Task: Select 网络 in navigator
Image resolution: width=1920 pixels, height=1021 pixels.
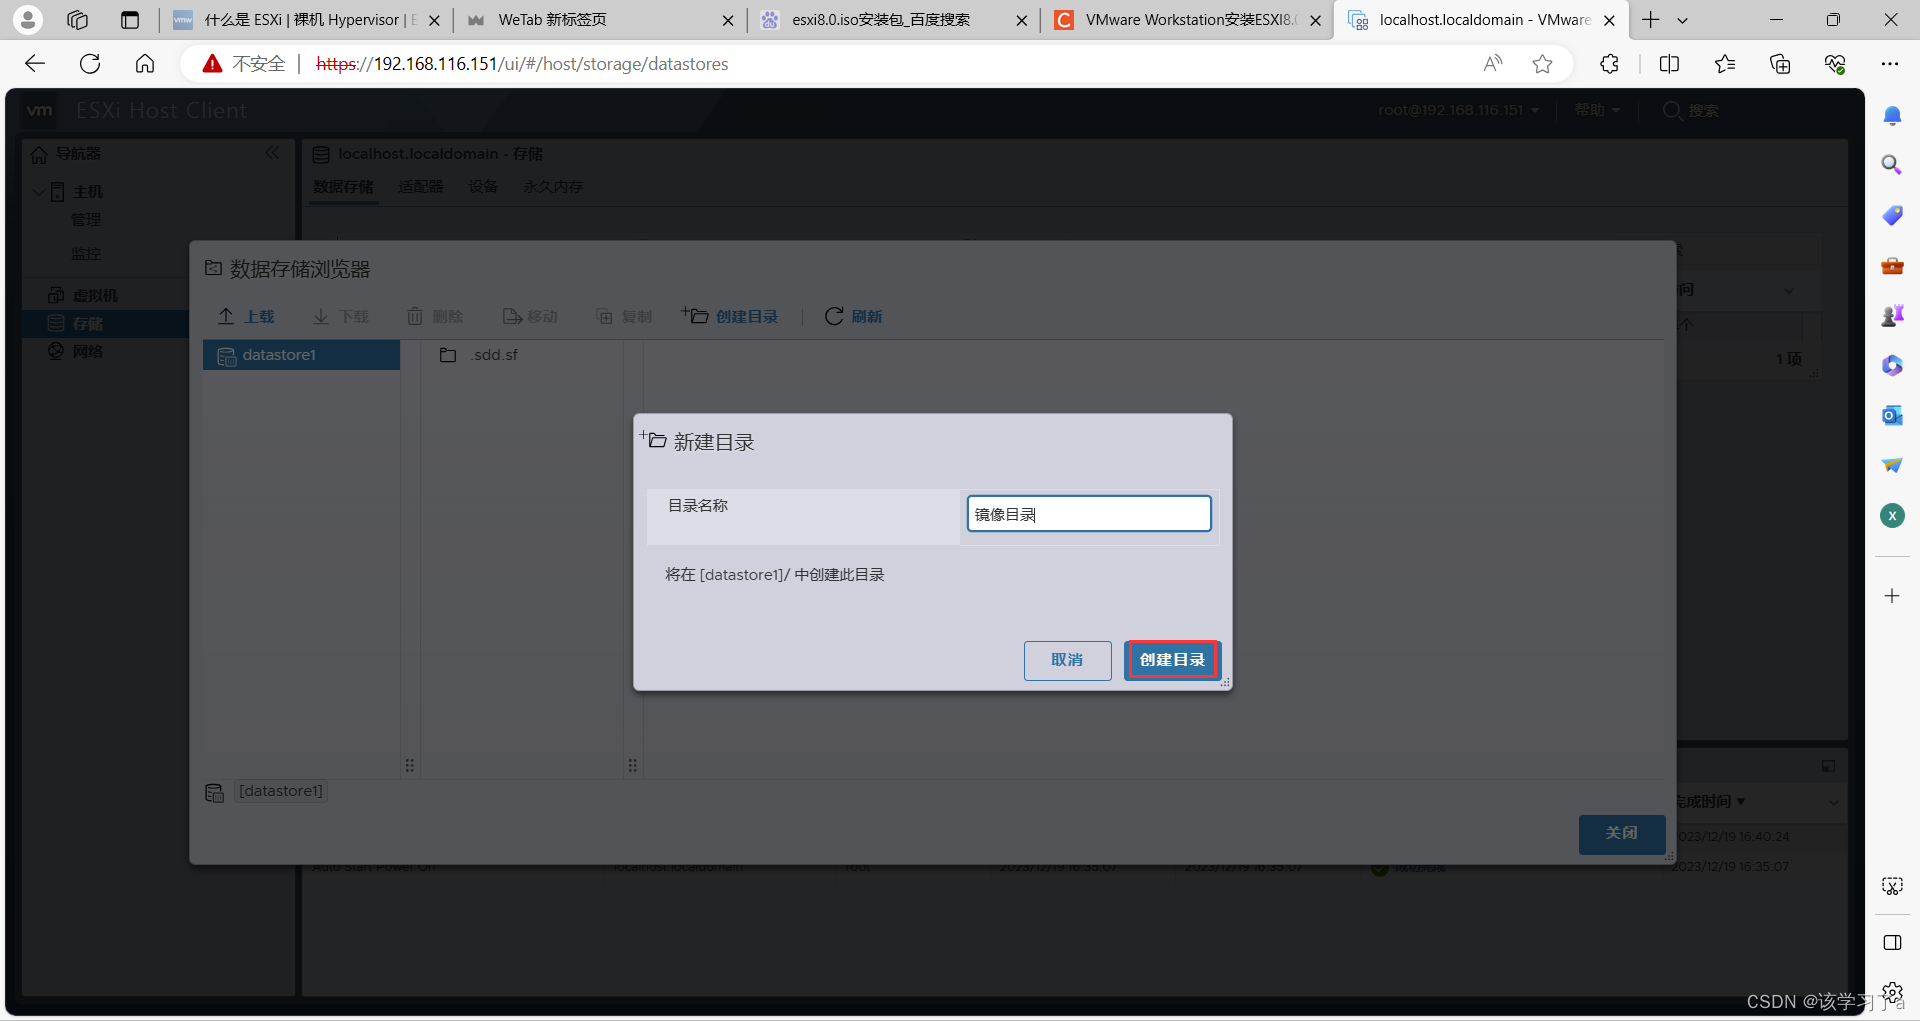Action: click(87, 351)
